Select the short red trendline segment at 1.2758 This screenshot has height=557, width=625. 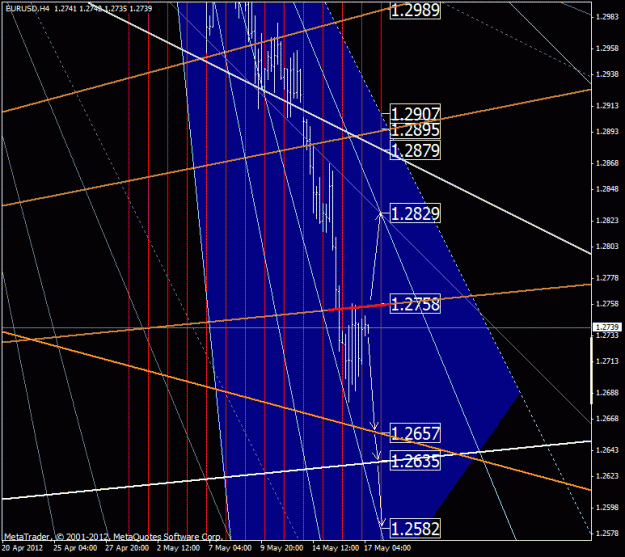pyautogui.click(x=359, y=307)
